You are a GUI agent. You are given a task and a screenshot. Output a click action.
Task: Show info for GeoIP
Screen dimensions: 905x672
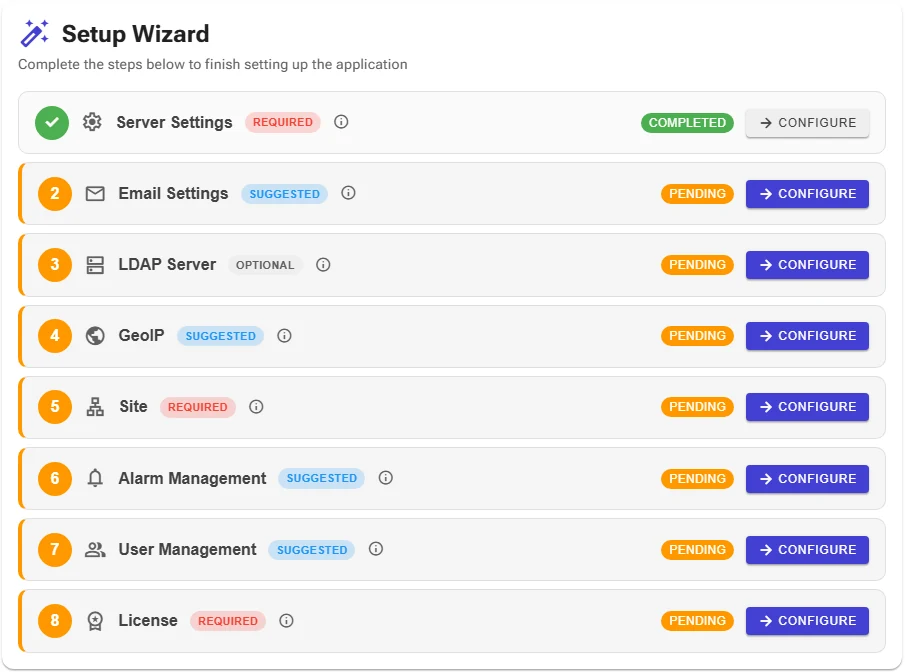click(284, 335)
